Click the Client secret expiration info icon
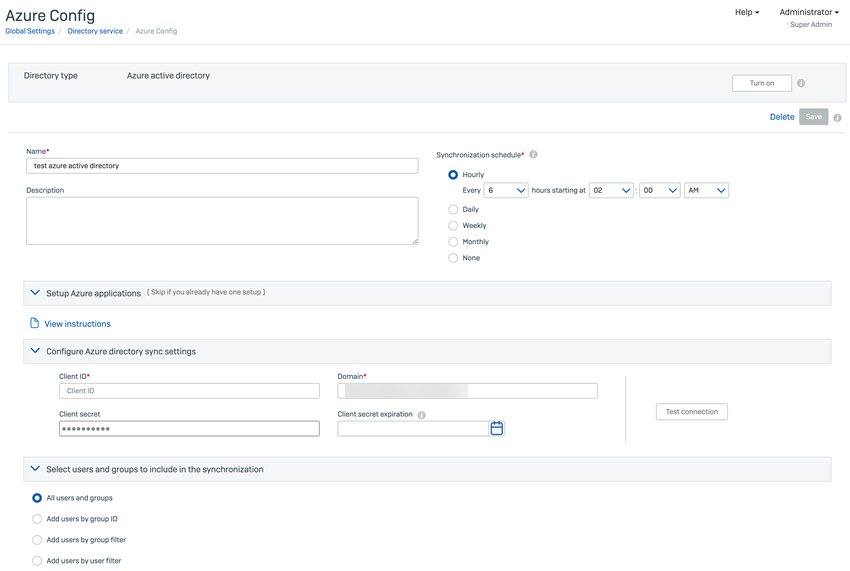Image resolution: width=850 pixels, height=571 pixels. coord(422,415)
